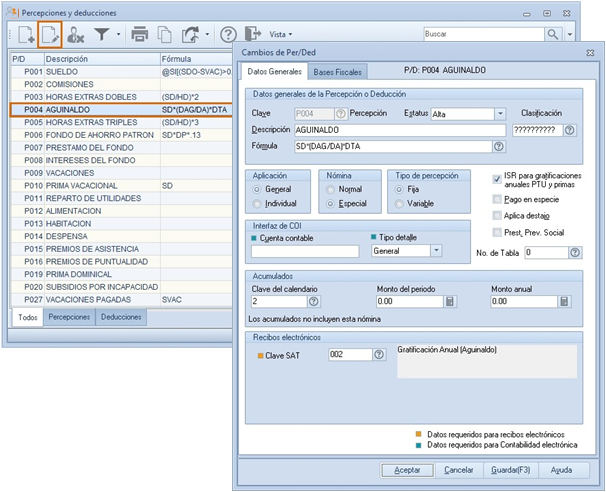This screenshot has width=606, height=492.
Task: Select the Todos tab
Action: (x=28, y=317)
